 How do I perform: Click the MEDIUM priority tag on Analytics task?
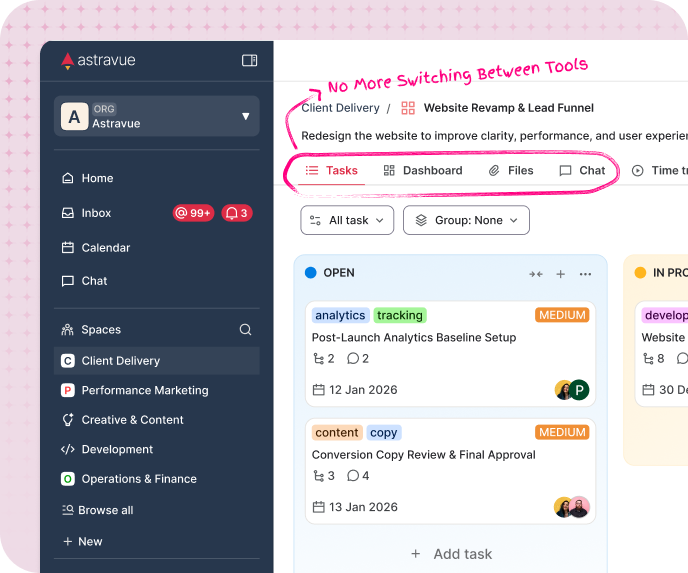click(562, 315)
